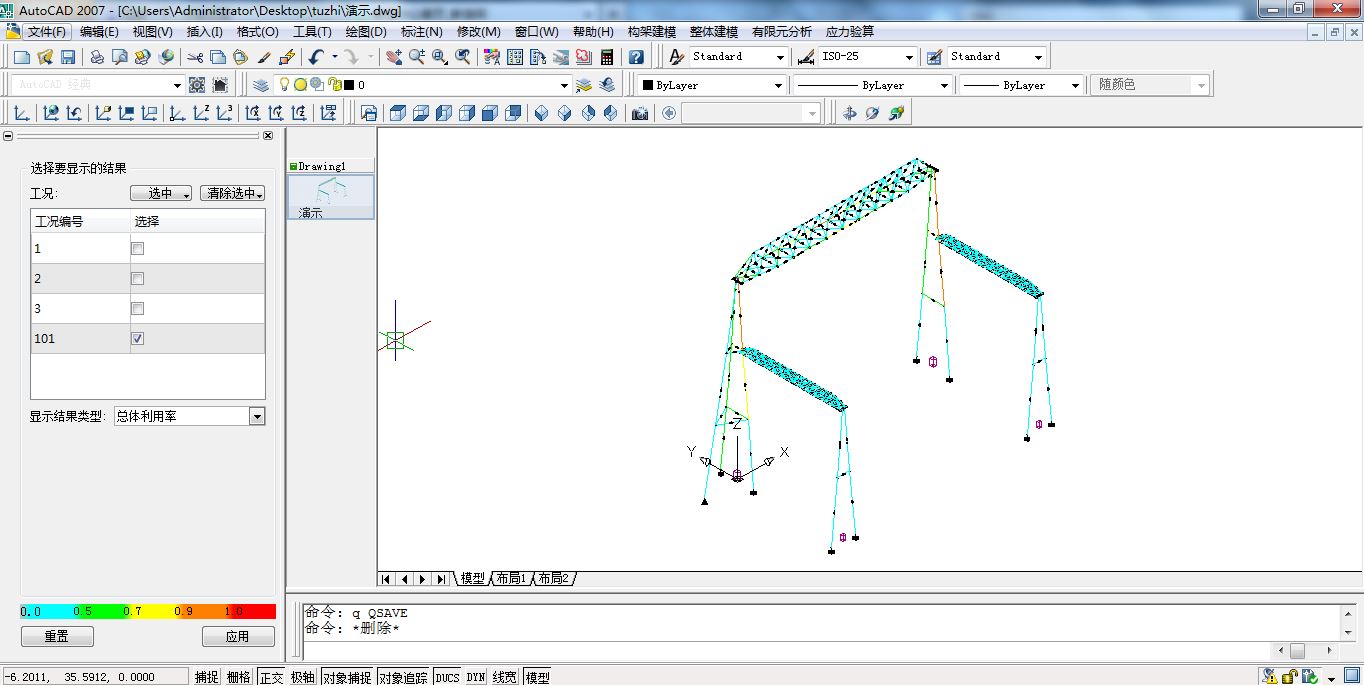Click the Undo arrow icon
The width and height of the screenshot is (1364, 686).
click(x=316, y=57)
